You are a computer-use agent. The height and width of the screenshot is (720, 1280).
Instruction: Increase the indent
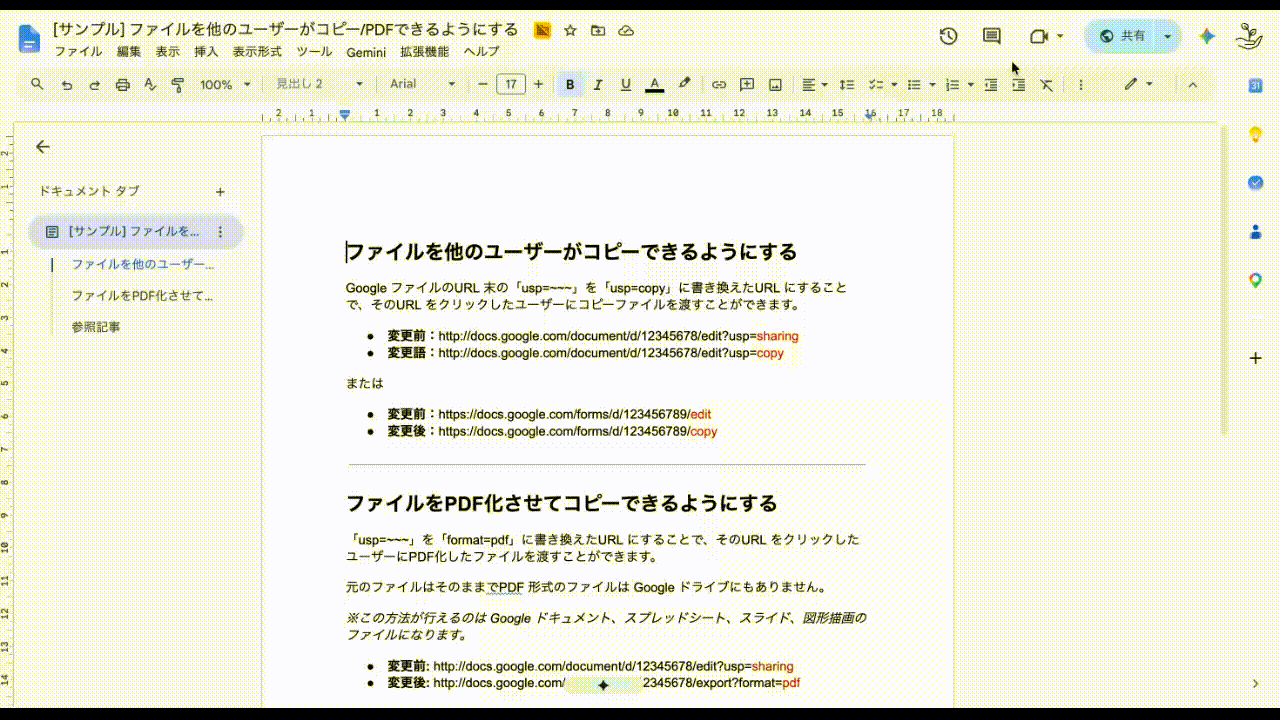1018,85
